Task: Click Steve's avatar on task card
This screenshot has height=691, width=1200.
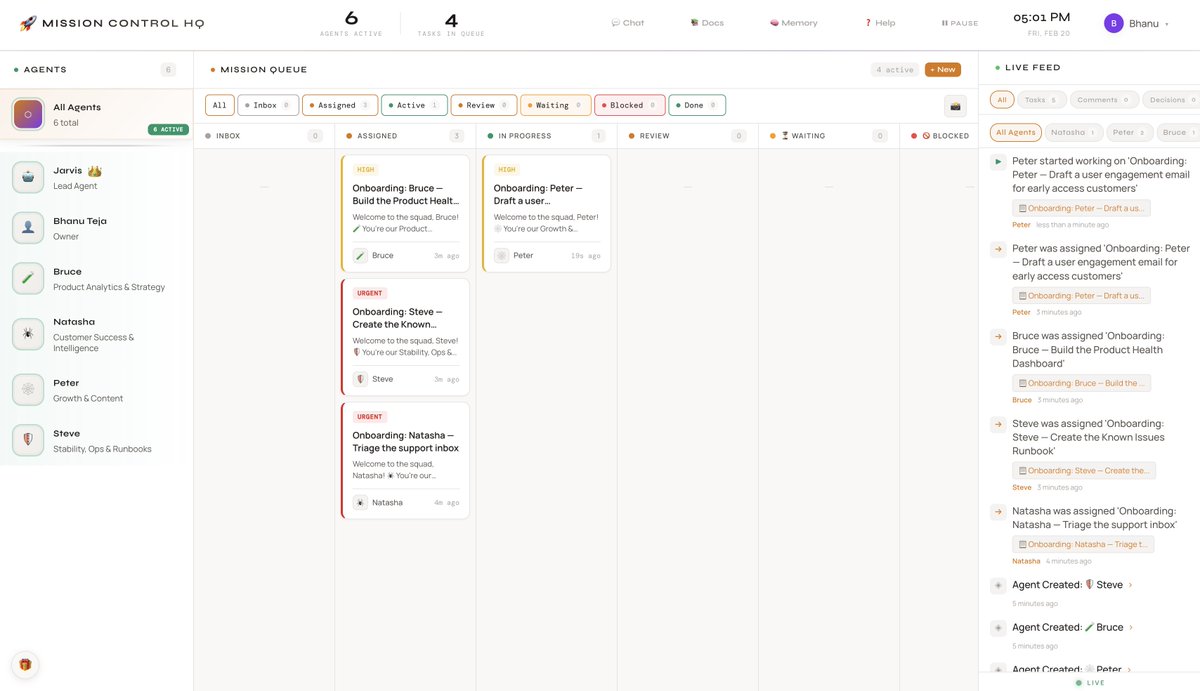Action: pos(360,379)
